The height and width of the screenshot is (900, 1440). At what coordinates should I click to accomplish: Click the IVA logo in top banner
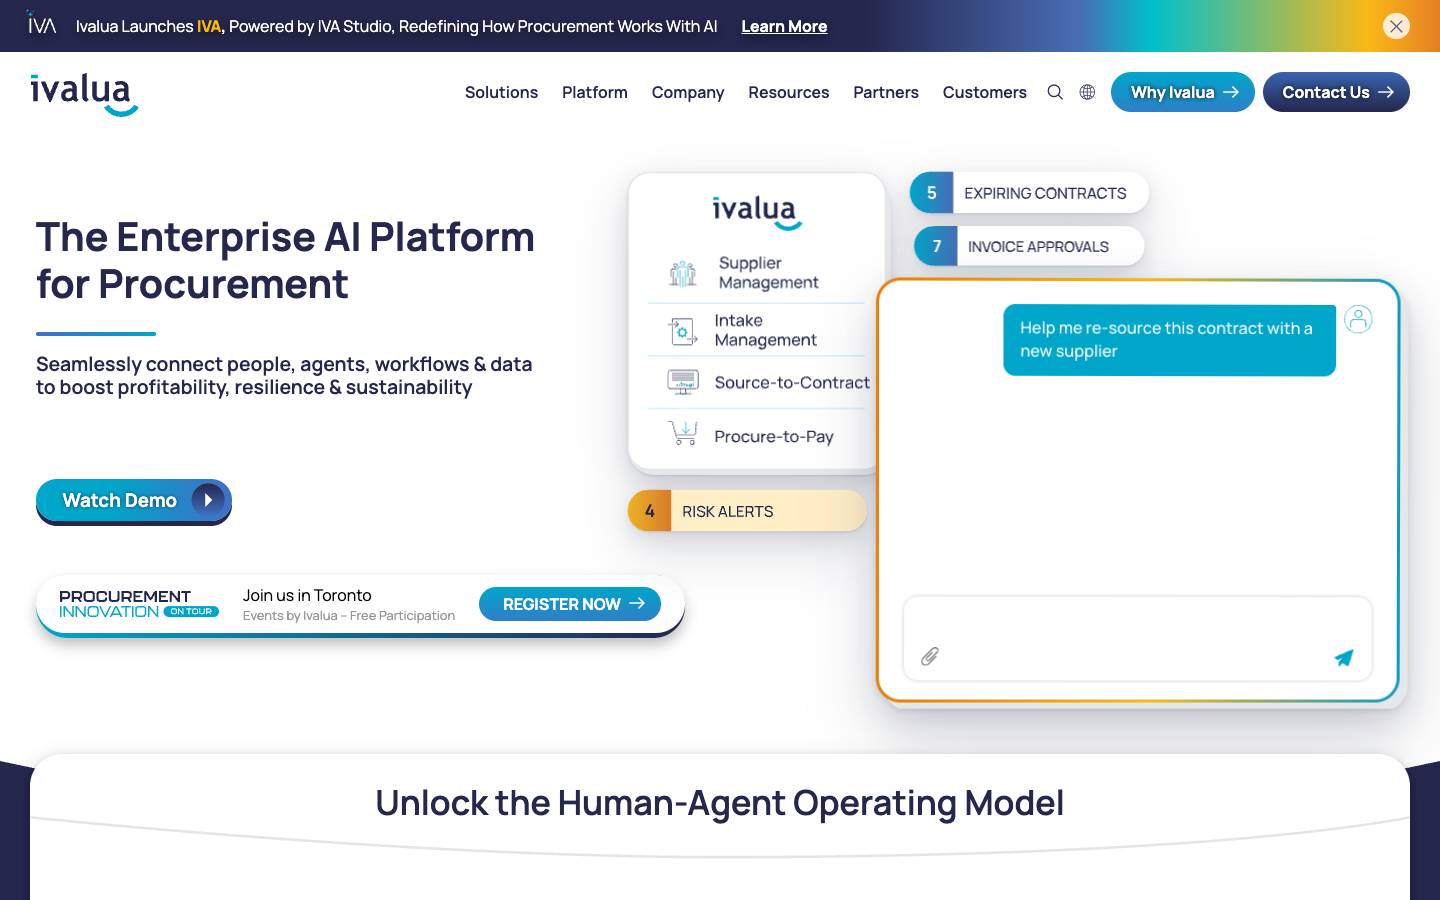coord(41,23)
